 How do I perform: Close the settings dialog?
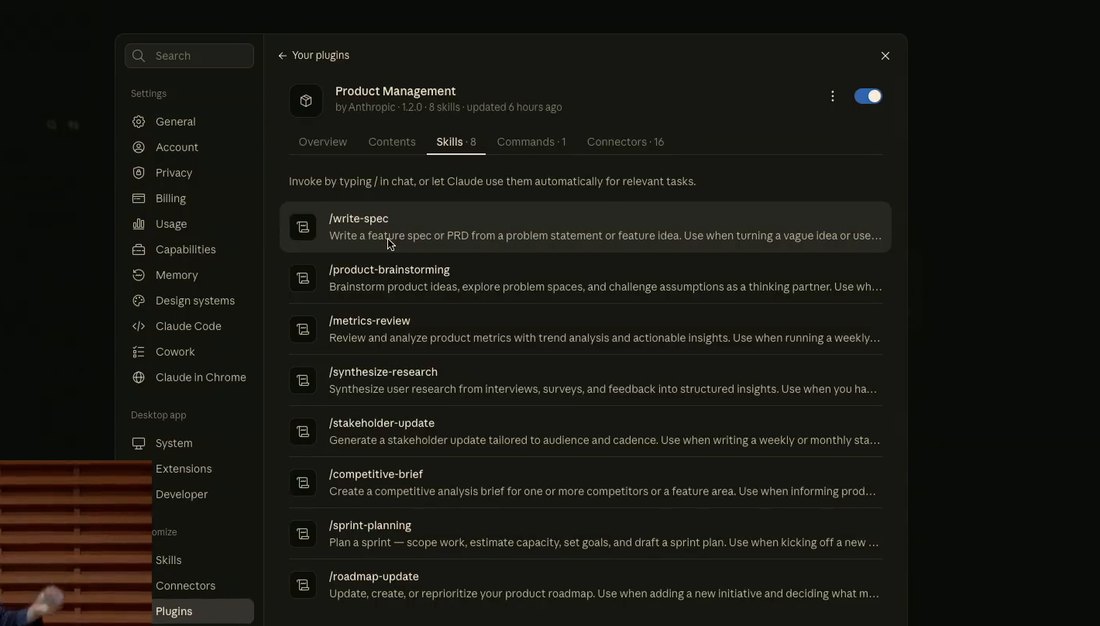click(x=885, y=56)
